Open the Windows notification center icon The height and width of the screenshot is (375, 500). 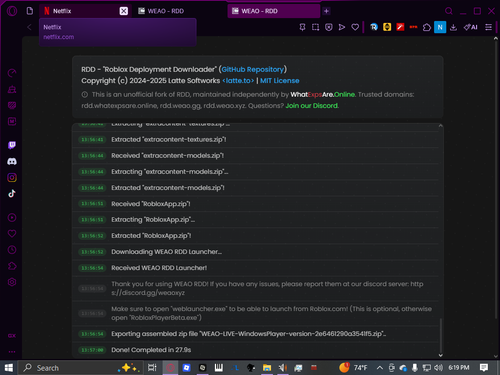click(x=484, y=368)
